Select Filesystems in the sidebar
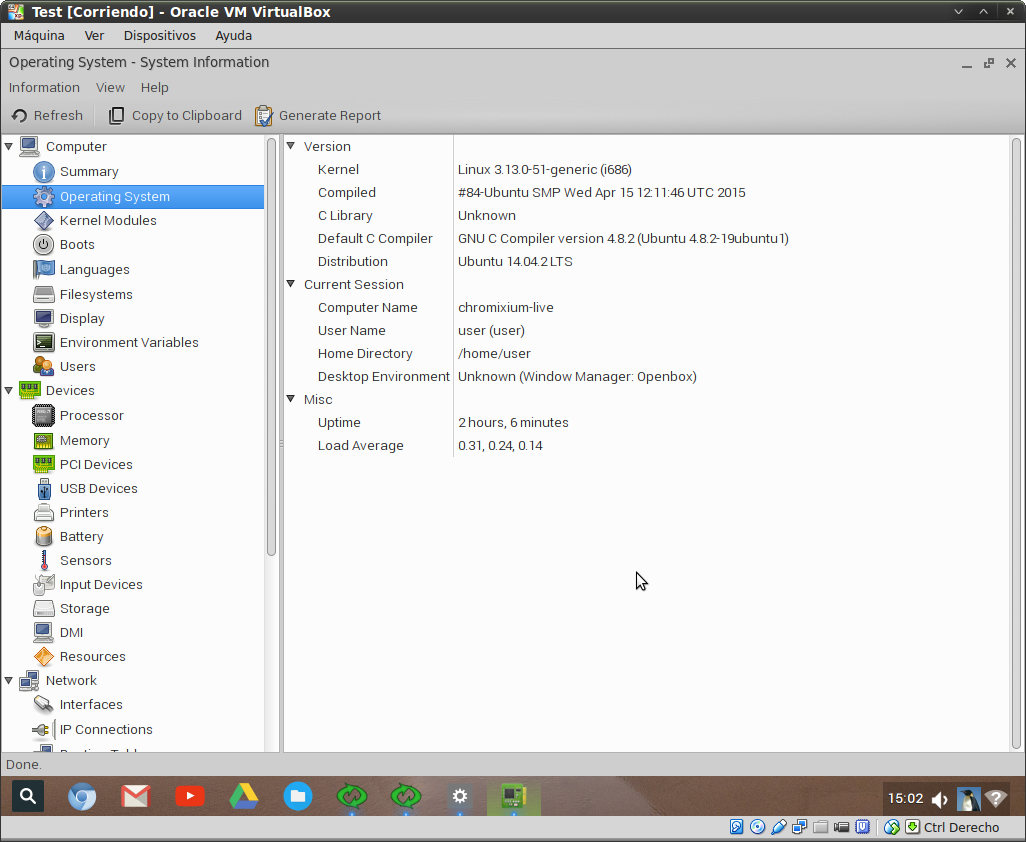 click(x=96, y=295)
